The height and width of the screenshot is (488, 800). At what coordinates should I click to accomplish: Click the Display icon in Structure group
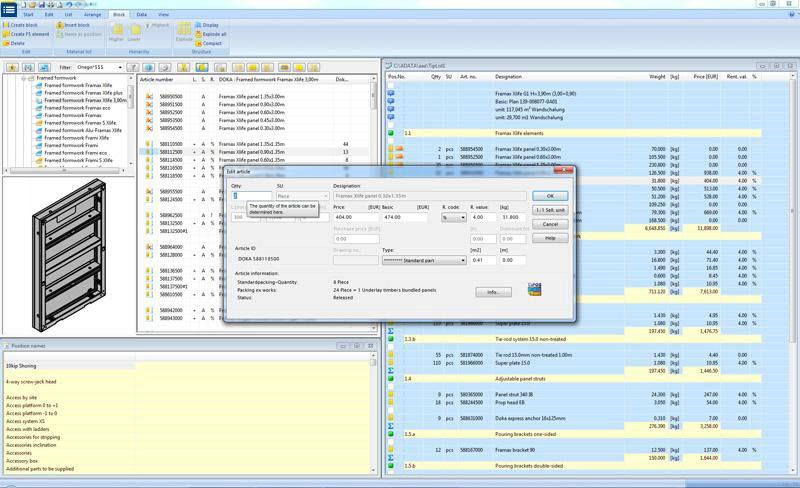click(198, 25)
